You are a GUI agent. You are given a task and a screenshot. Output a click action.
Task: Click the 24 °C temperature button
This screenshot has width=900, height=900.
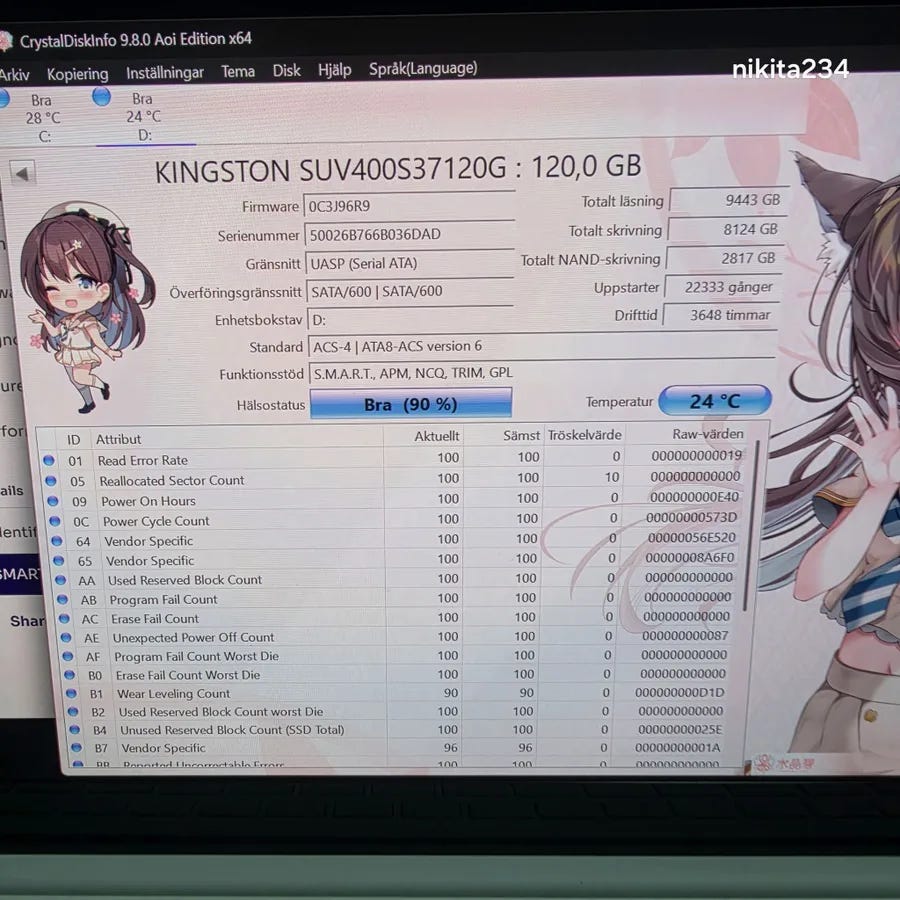[715, 401]
